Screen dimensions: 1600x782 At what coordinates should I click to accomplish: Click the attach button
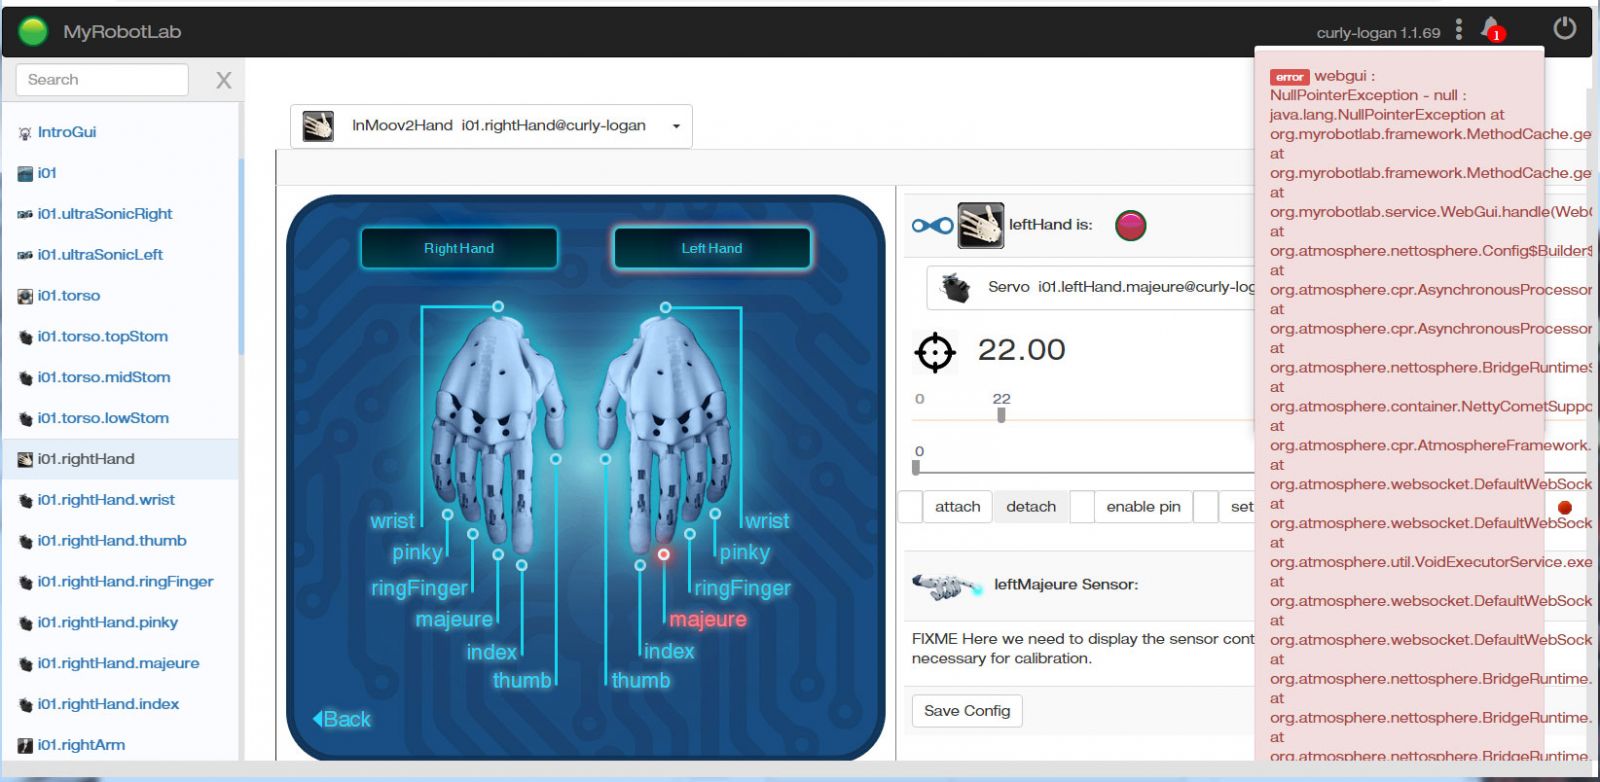click(x=957, y=507)
